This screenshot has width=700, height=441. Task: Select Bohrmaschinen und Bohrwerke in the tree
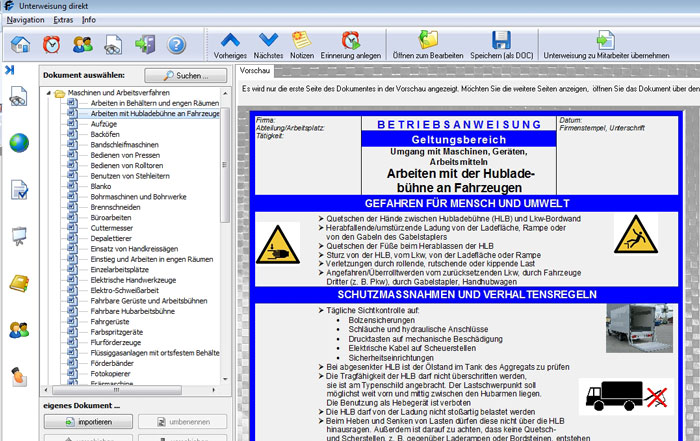pos(138,197)
